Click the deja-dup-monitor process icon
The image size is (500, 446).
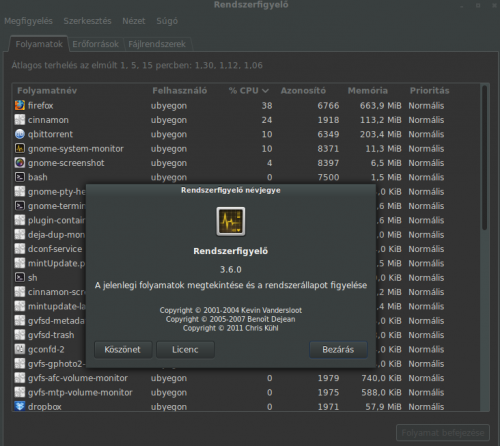click(x=20, y=234)
